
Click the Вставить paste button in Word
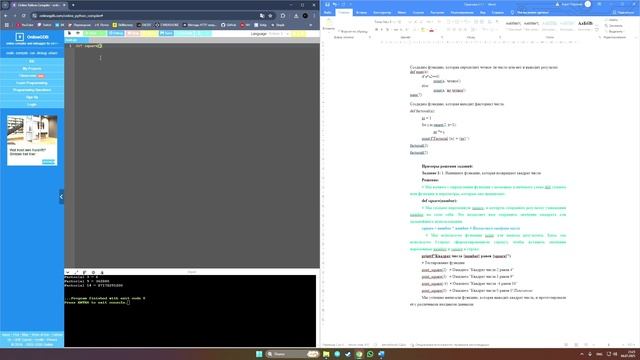tap(329, 24)
